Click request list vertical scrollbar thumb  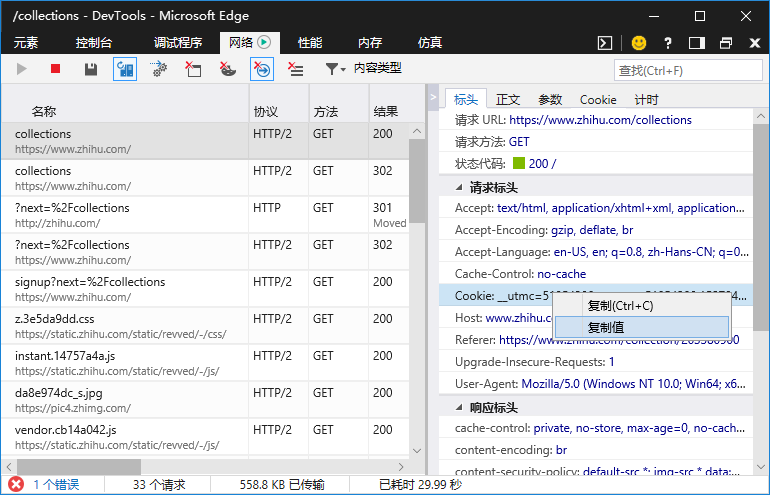coord(417,181)
